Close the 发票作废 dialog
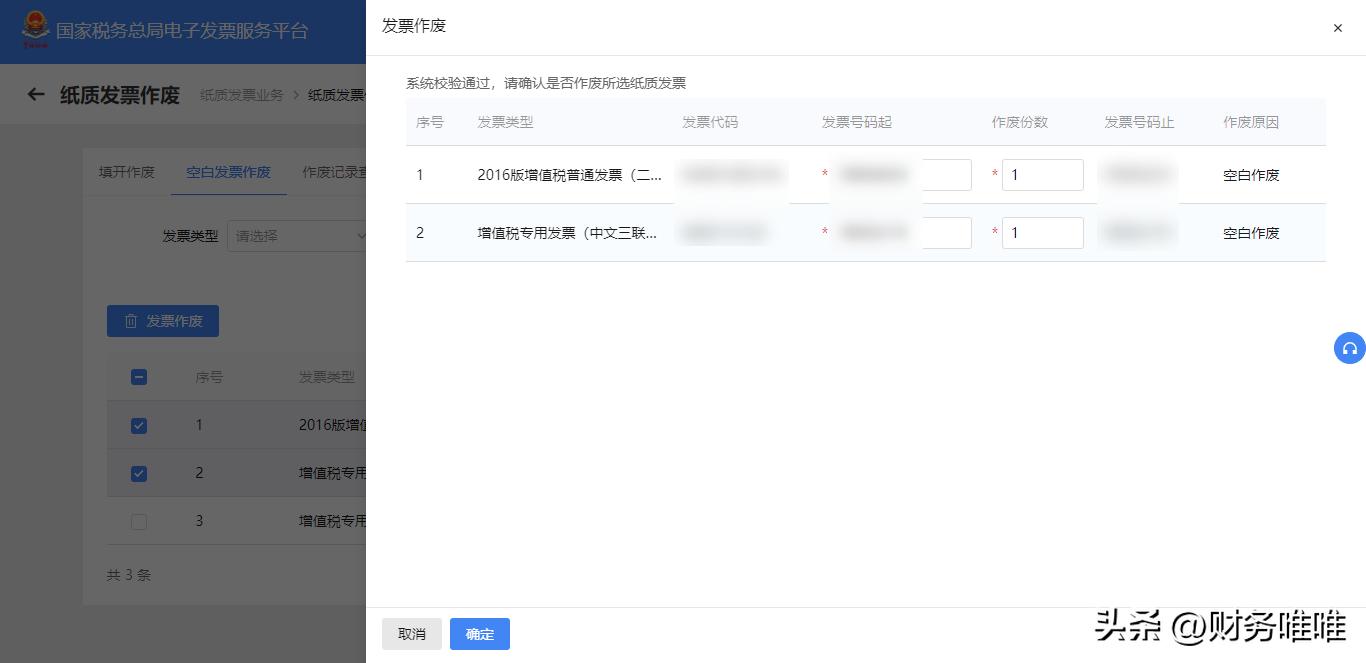The image size is (1366, 663). [1337, 28]
